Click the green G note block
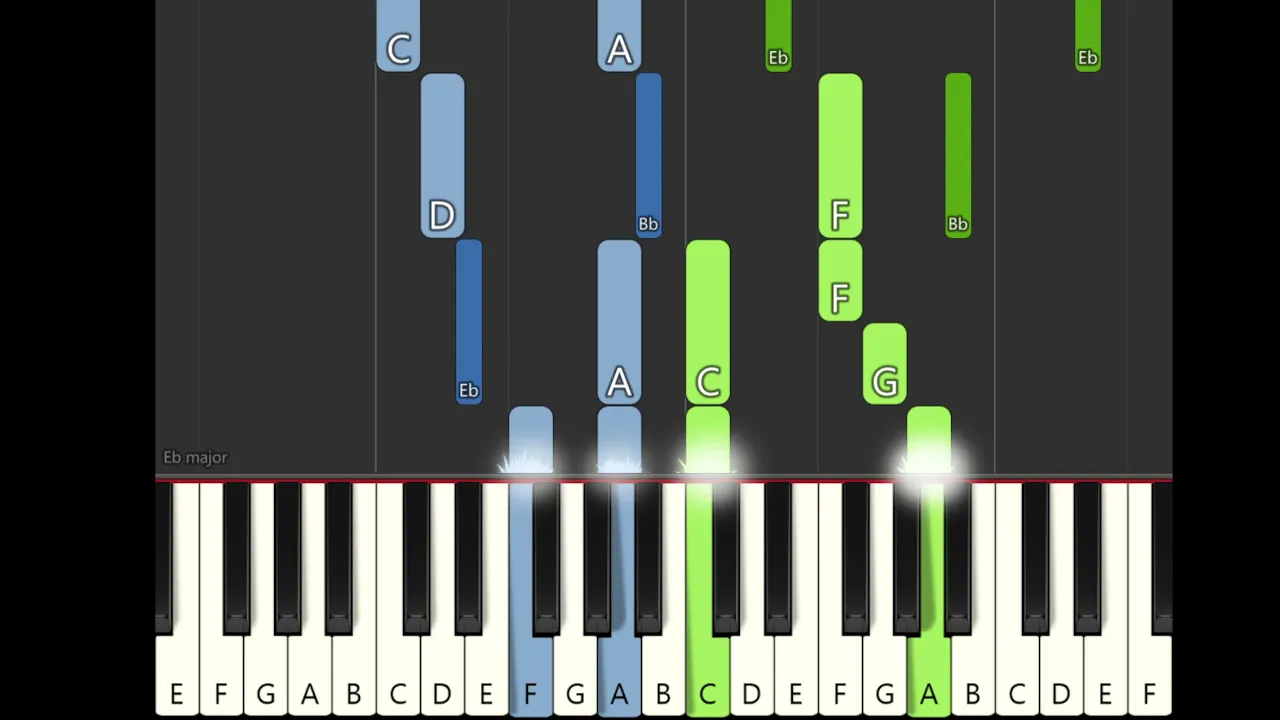The image size is (1280, 720). (x=885, y=364)
